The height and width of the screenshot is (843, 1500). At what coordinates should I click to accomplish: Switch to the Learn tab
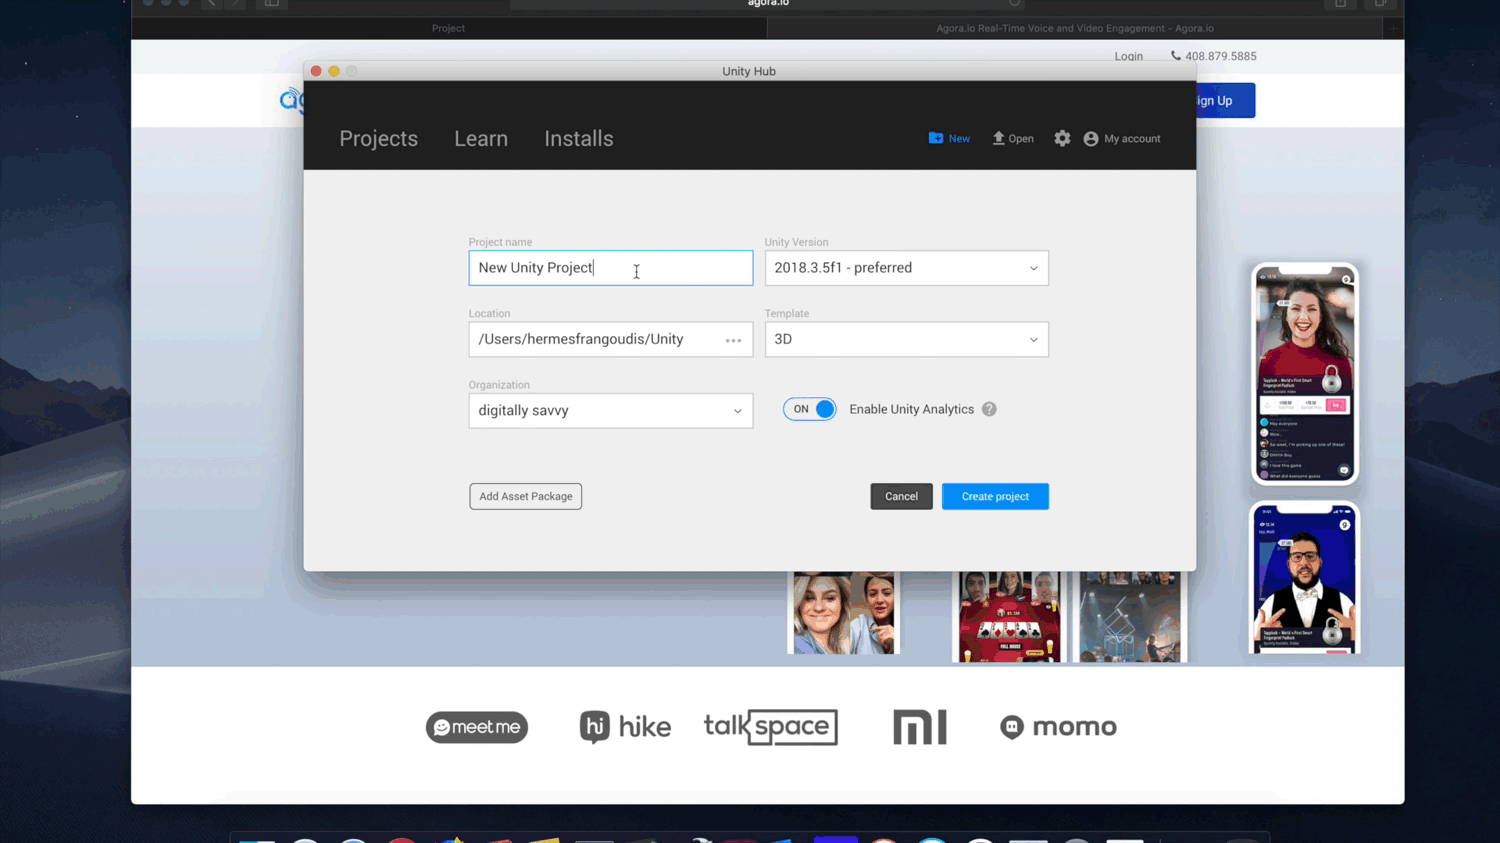[x=481, y=139]
